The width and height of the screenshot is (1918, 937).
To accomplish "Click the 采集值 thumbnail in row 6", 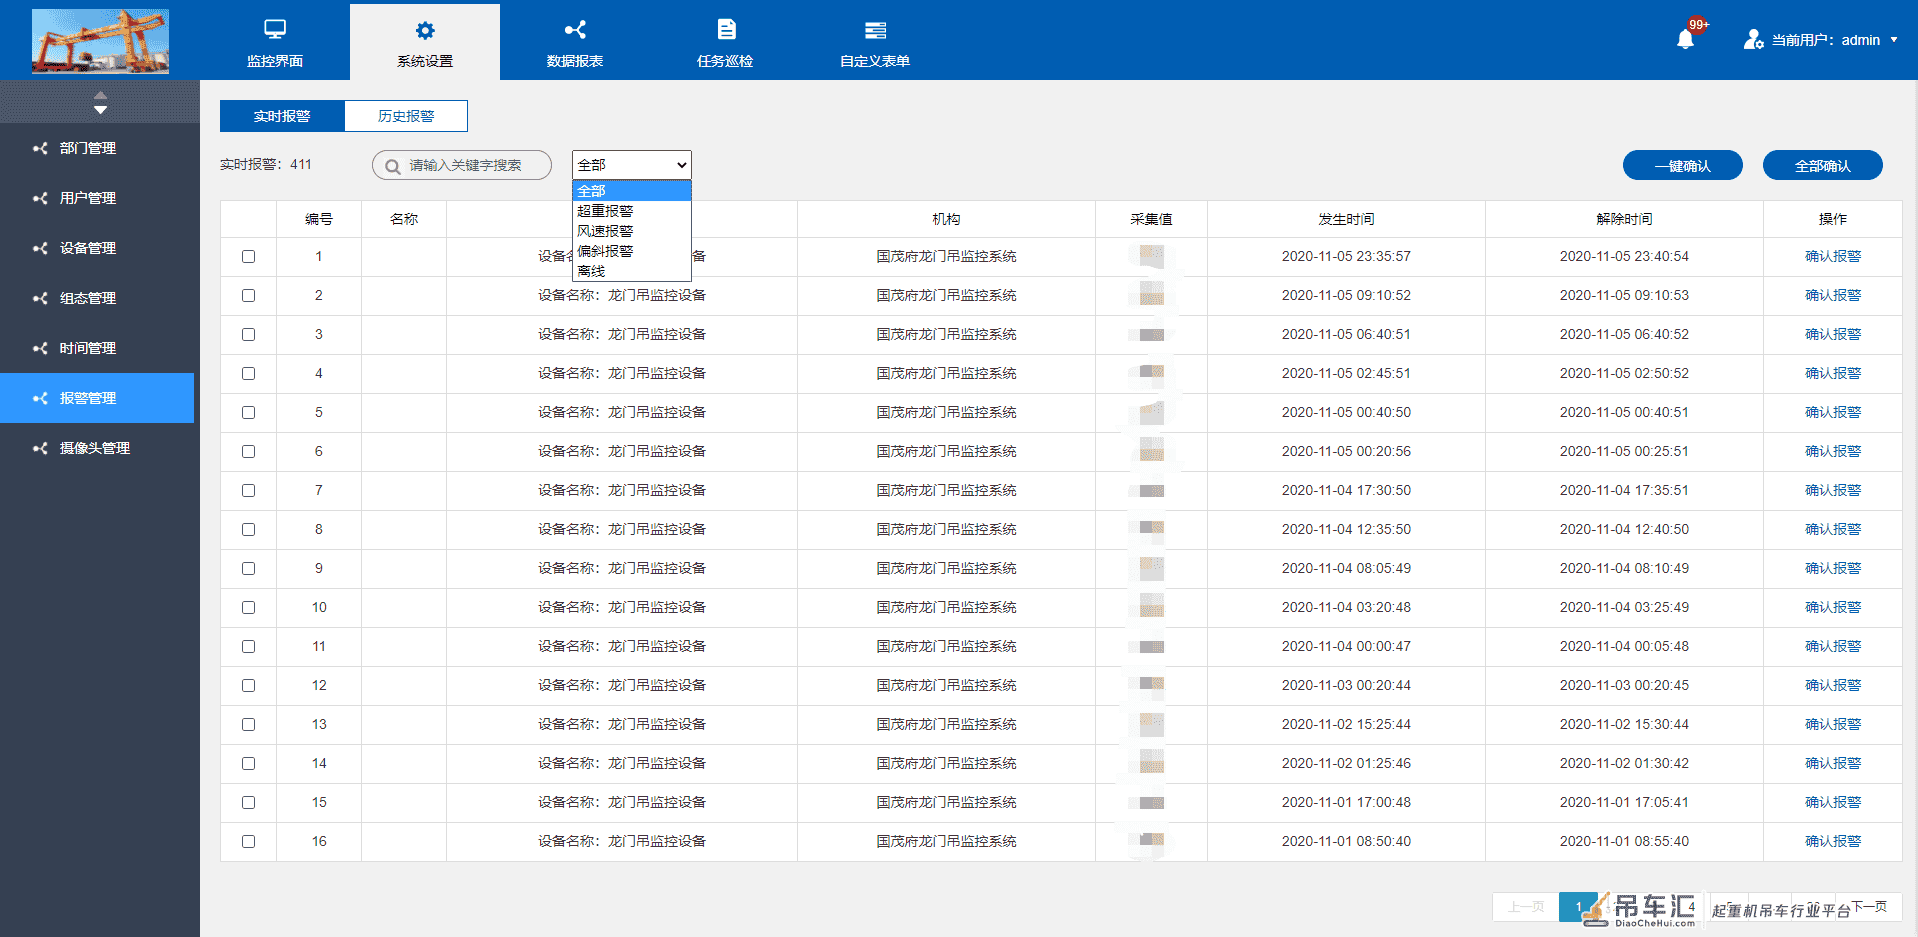I will pyautogui.click(x=1151, y=451).
